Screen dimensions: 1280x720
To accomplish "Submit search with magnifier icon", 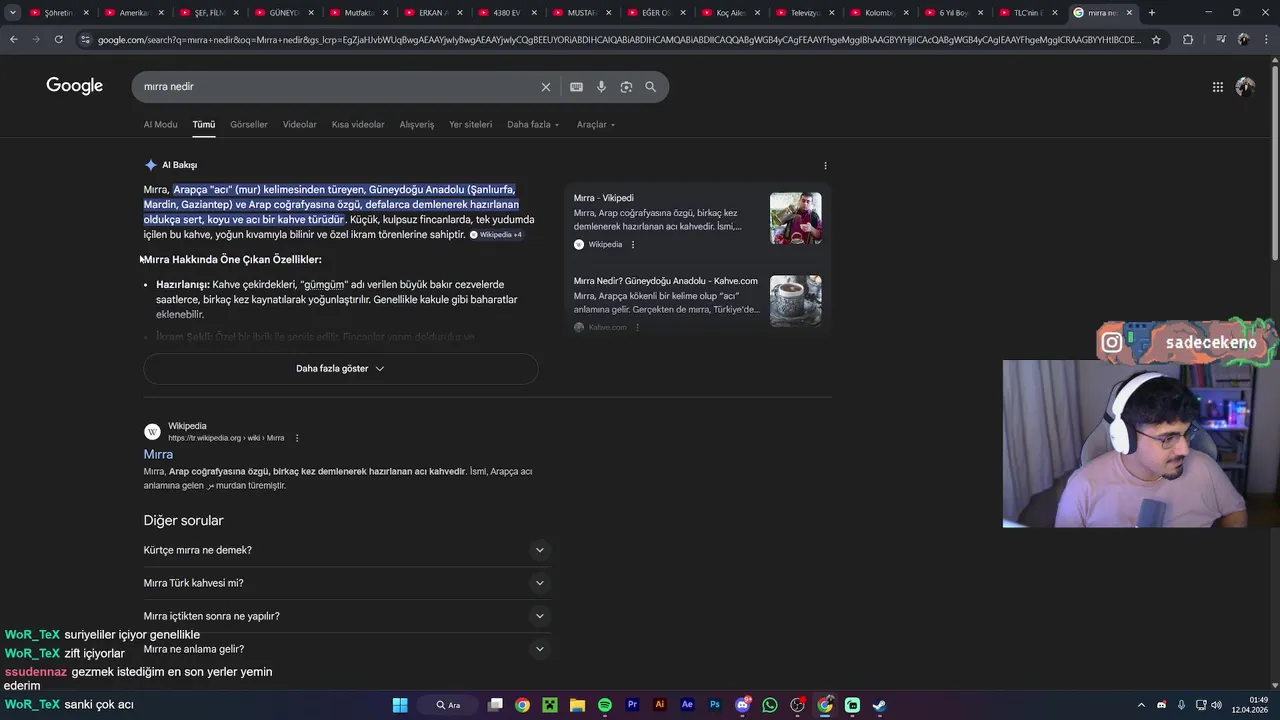I will point(651,87).
